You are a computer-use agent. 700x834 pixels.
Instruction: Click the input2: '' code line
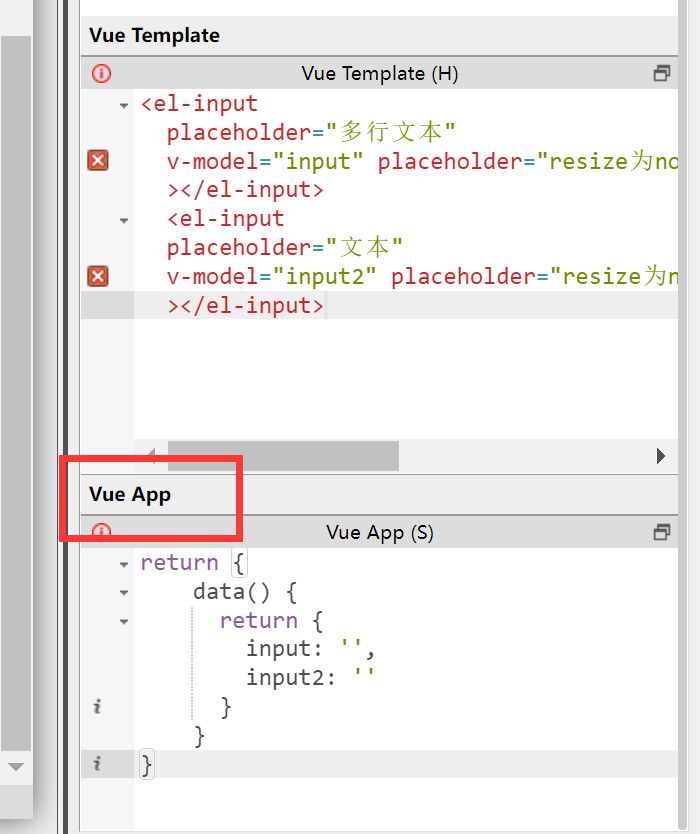point(311,678)
